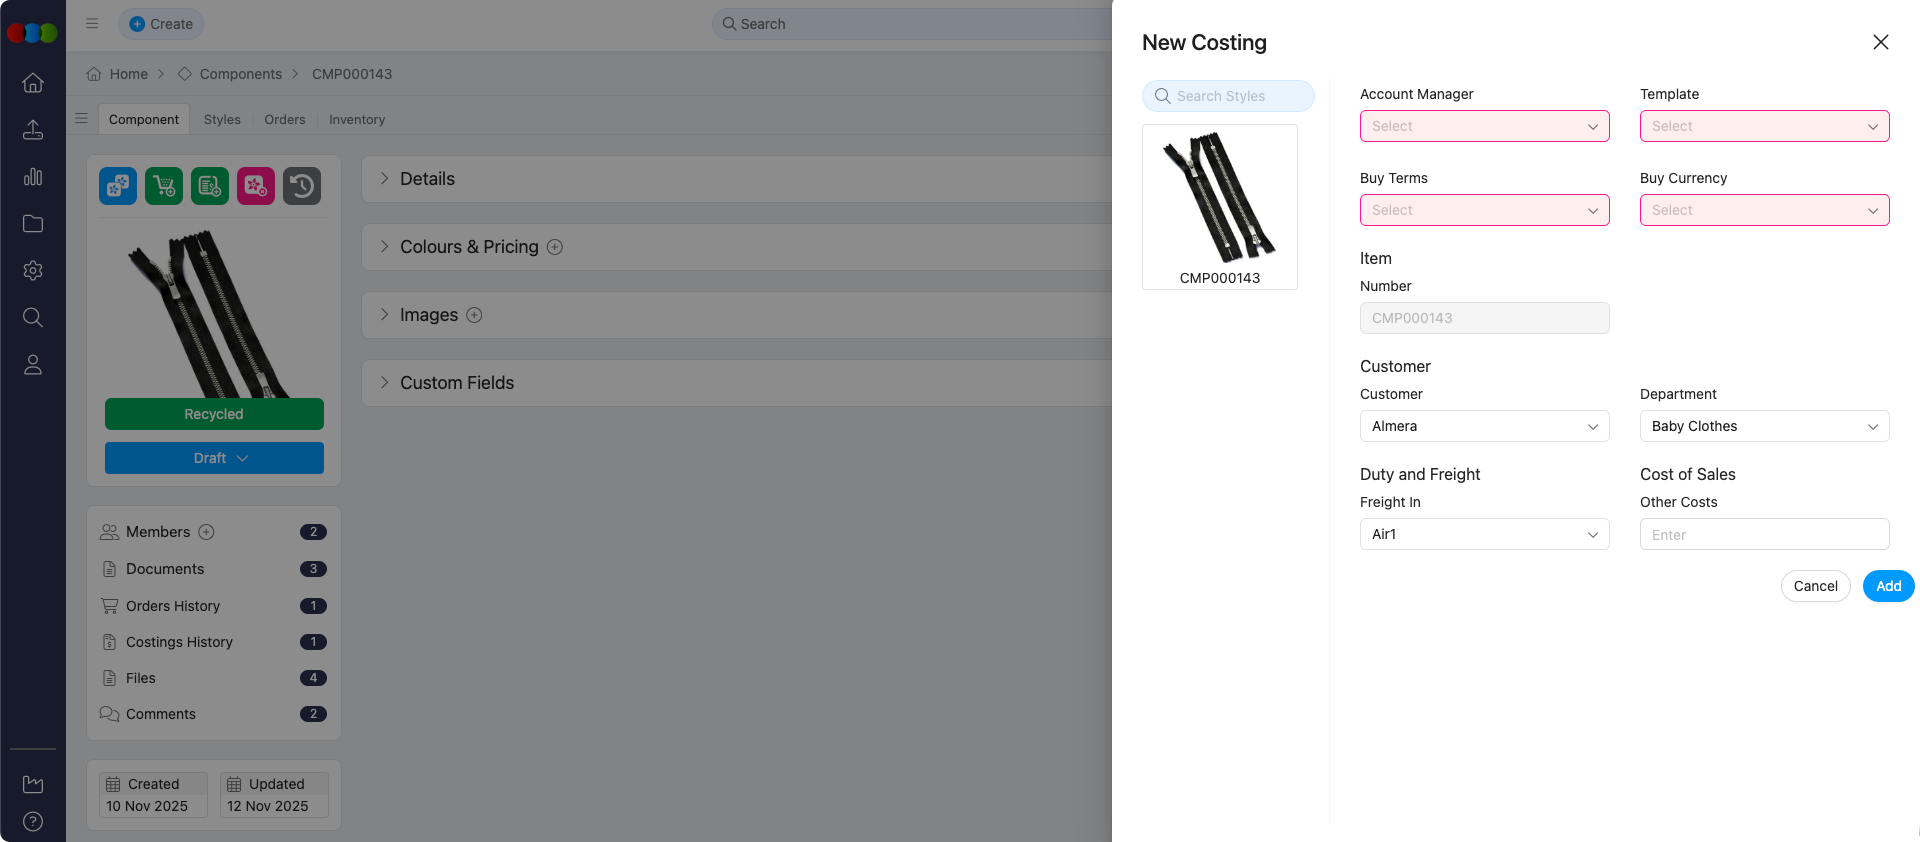Open Orders History
Image resolution: width=1920 pixels, height=842 pixels.
[173, 606]
